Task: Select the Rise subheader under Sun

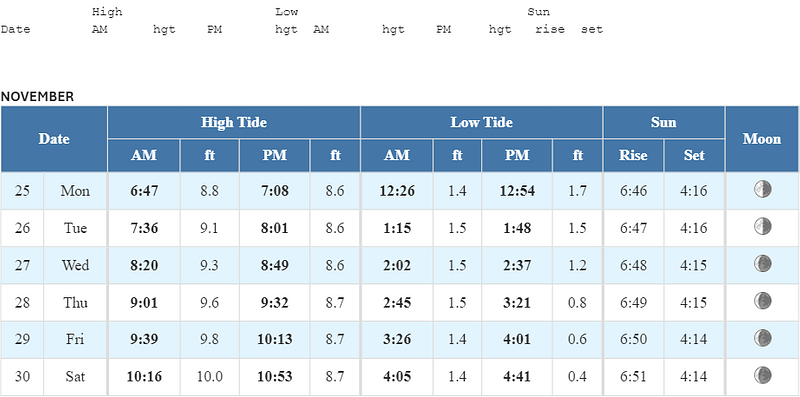Action: pyautogui.click(x=633, y=155)
